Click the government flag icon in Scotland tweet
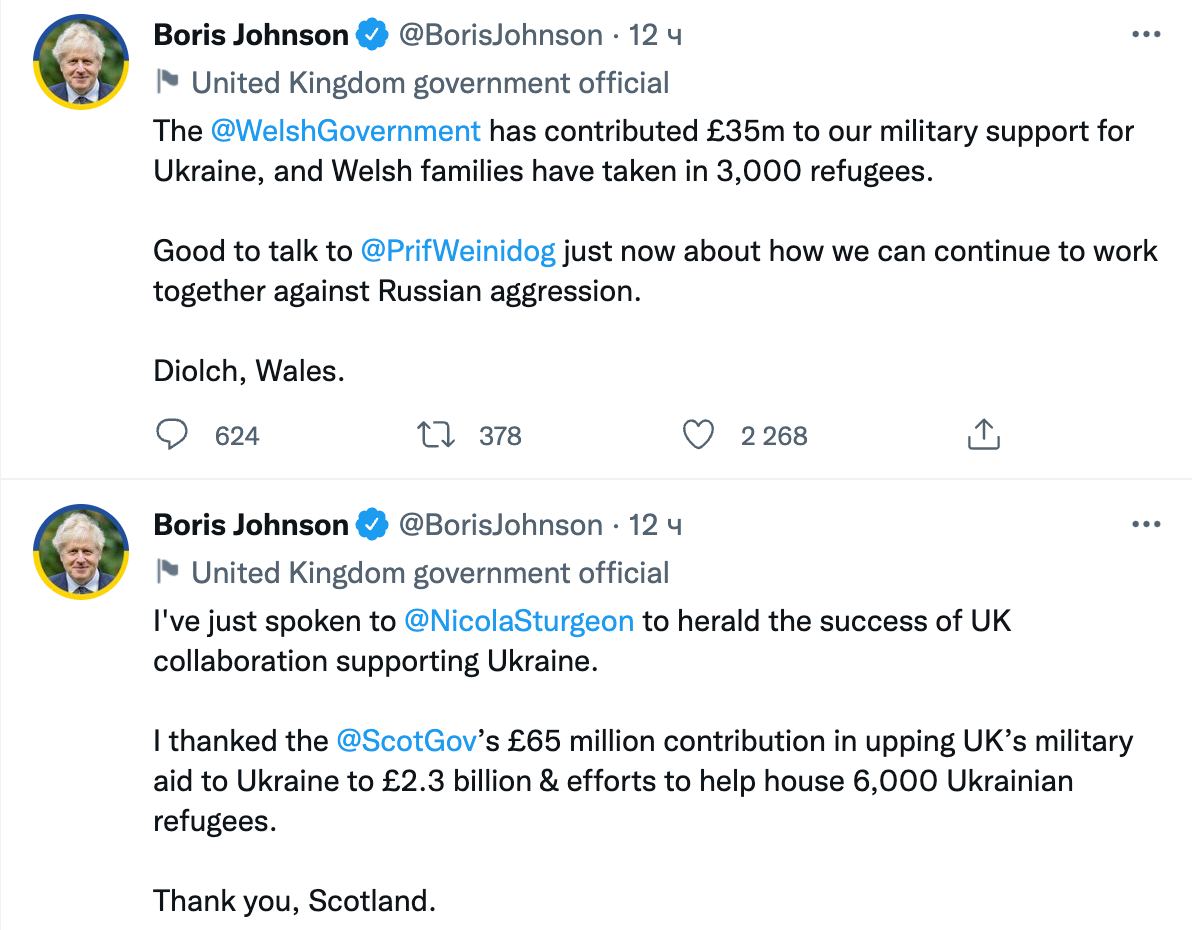1192x930 pixels. (167, 572)
